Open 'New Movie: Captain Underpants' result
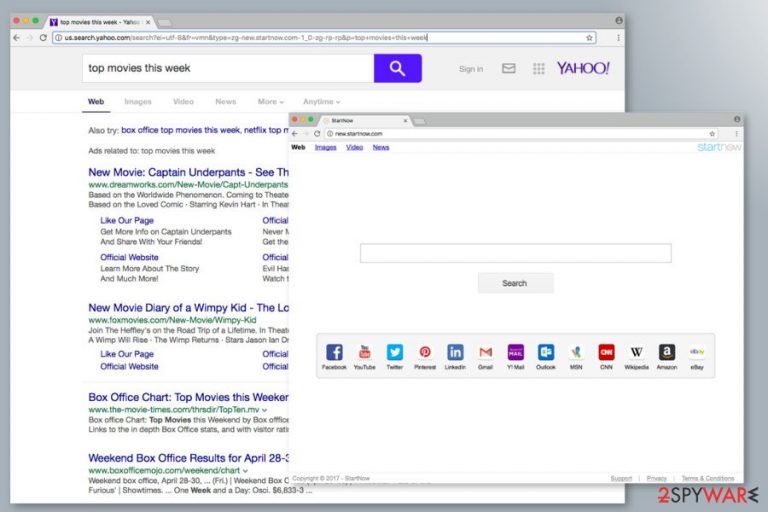Screen dimensions: 768x512 click(x=189, y=172)
